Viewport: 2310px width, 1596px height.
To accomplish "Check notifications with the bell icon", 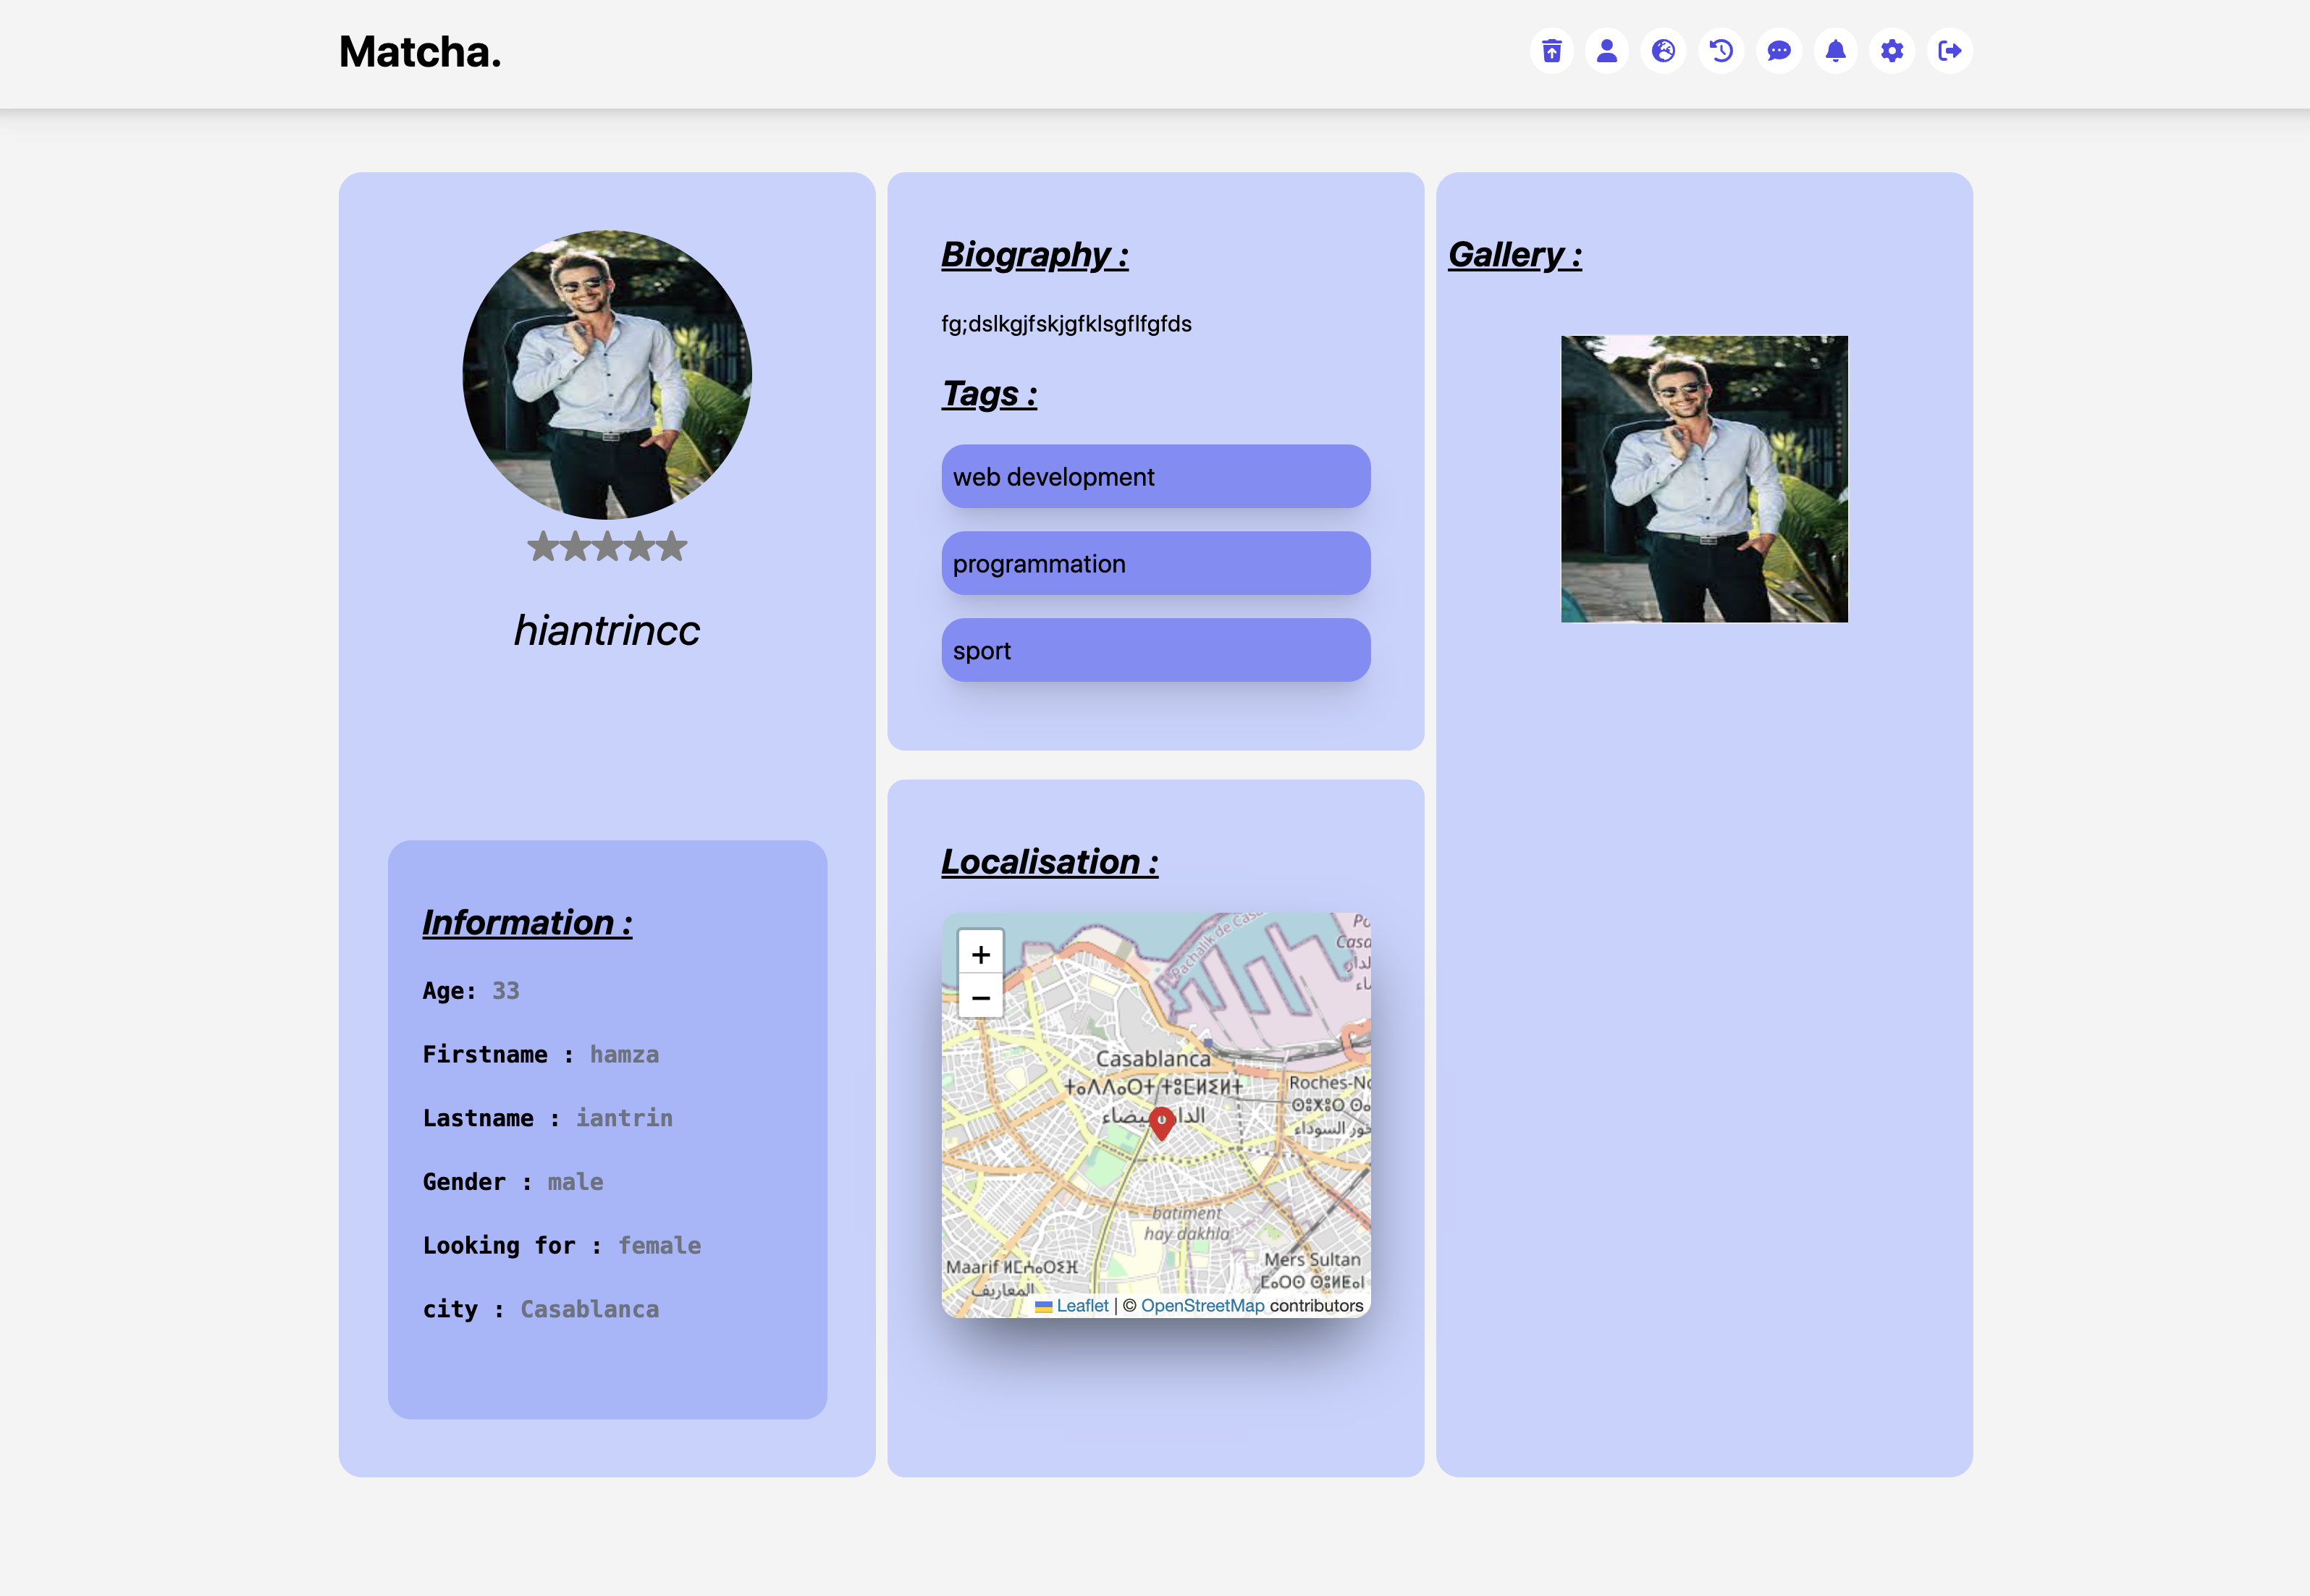I will [1835, 50].
